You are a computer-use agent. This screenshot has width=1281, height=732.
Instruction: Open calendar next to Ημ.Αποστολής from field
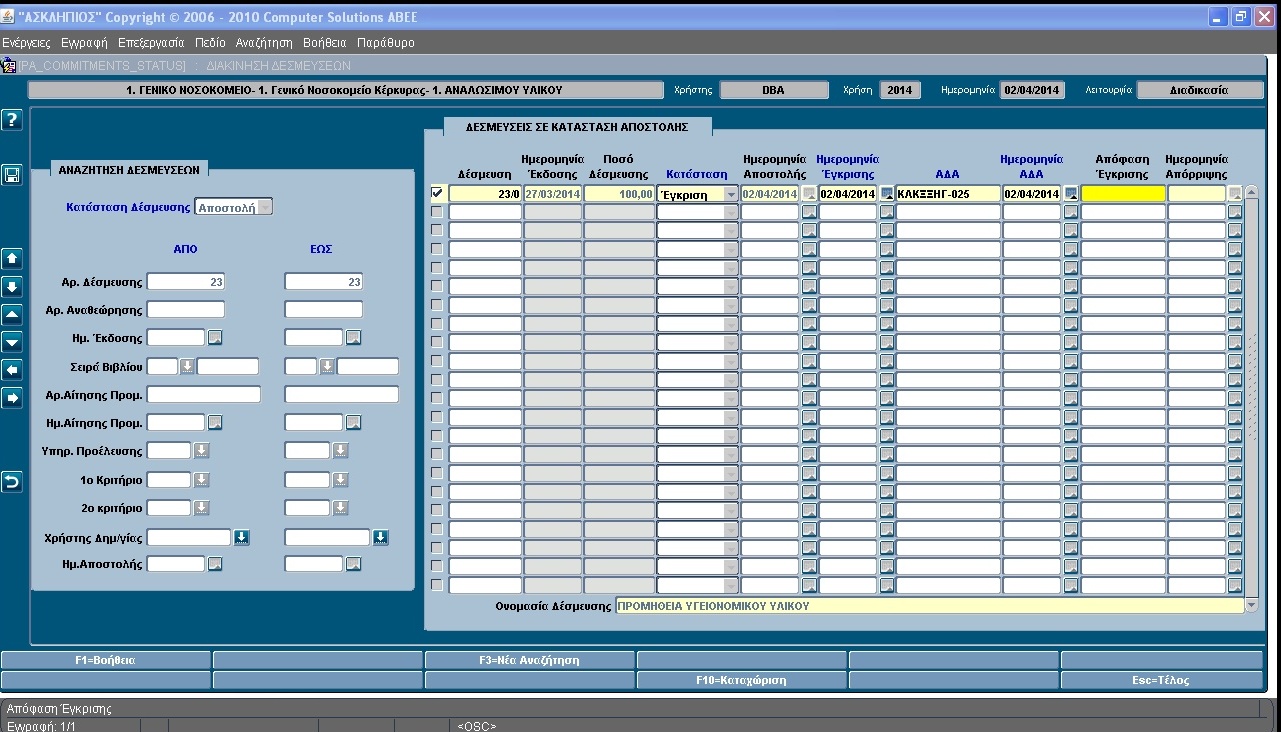click(x=215, y=564)
